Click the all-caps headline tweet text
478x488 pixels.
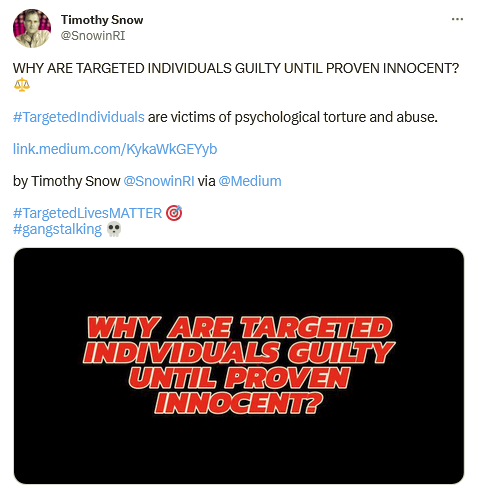[236, 68]
